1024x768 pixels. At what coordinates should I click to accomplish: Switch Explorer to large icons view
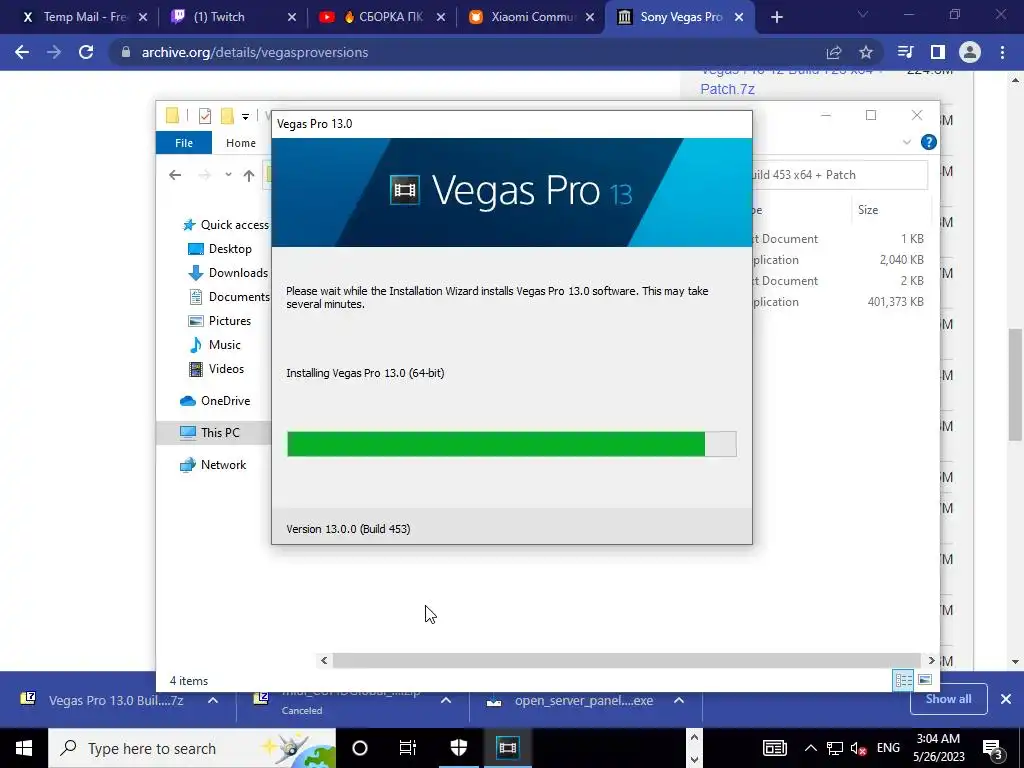point(925,680)
